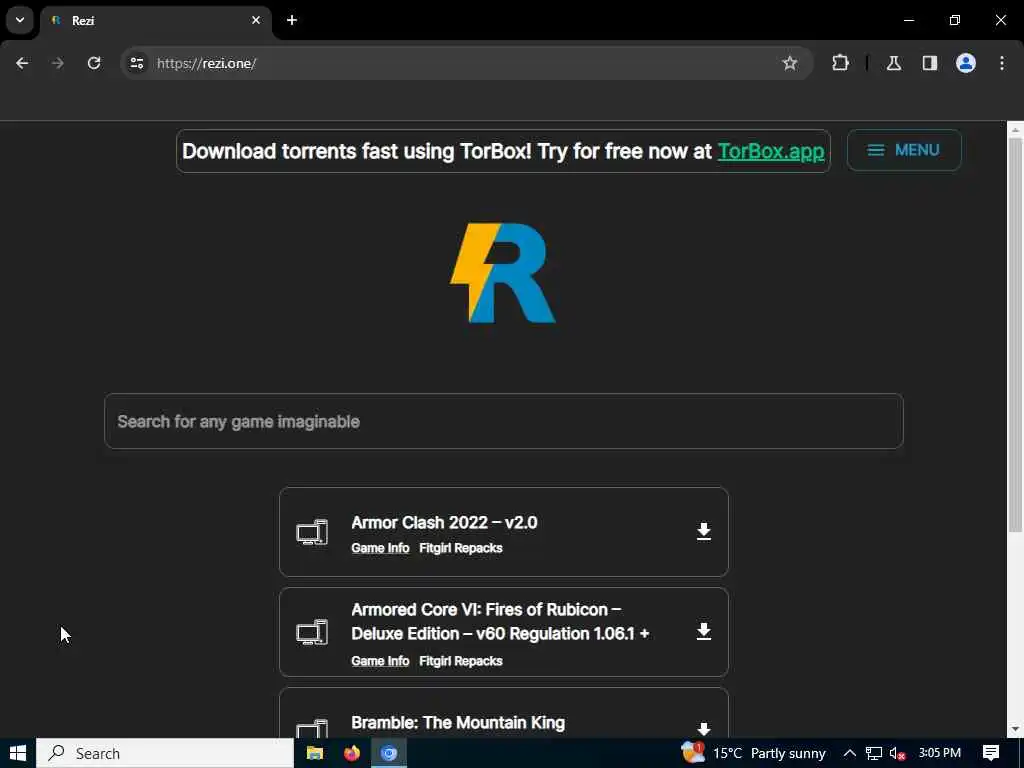Screen dimensions: 1024x768
Task: Open the profile avatar menu
Action: pos(966,63)
